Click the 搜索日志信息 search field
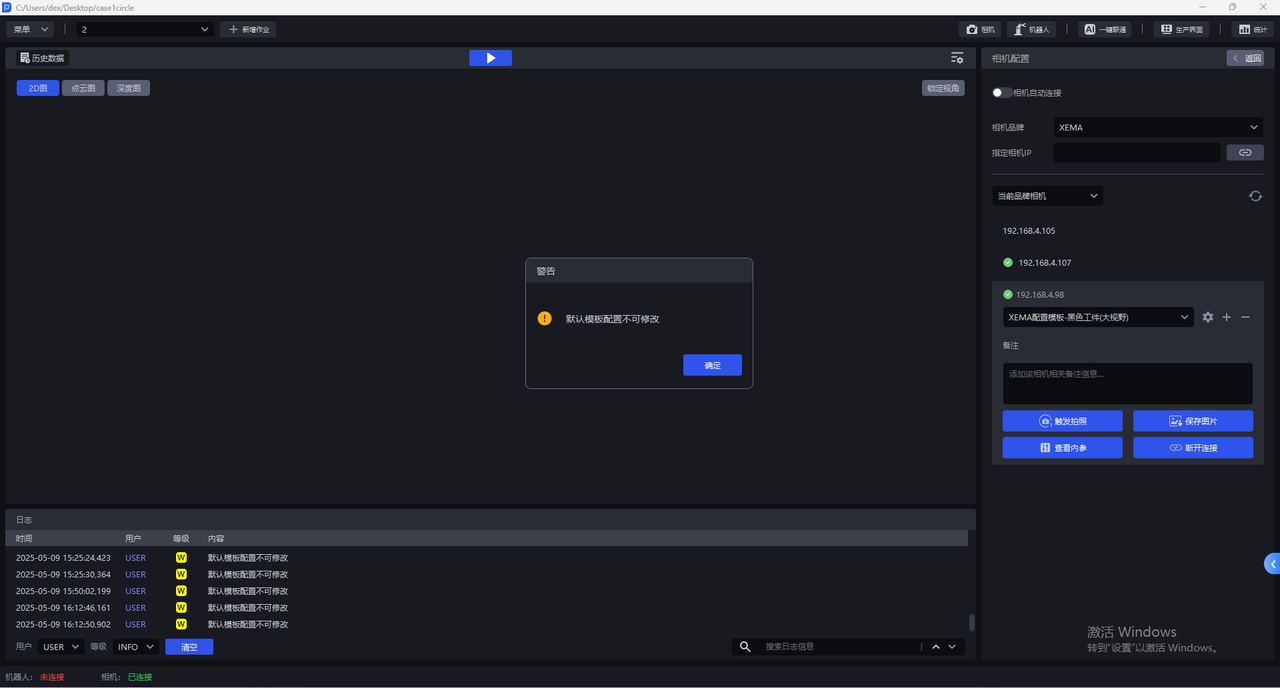Screen dimensions: 1280x688 [840, 647]
